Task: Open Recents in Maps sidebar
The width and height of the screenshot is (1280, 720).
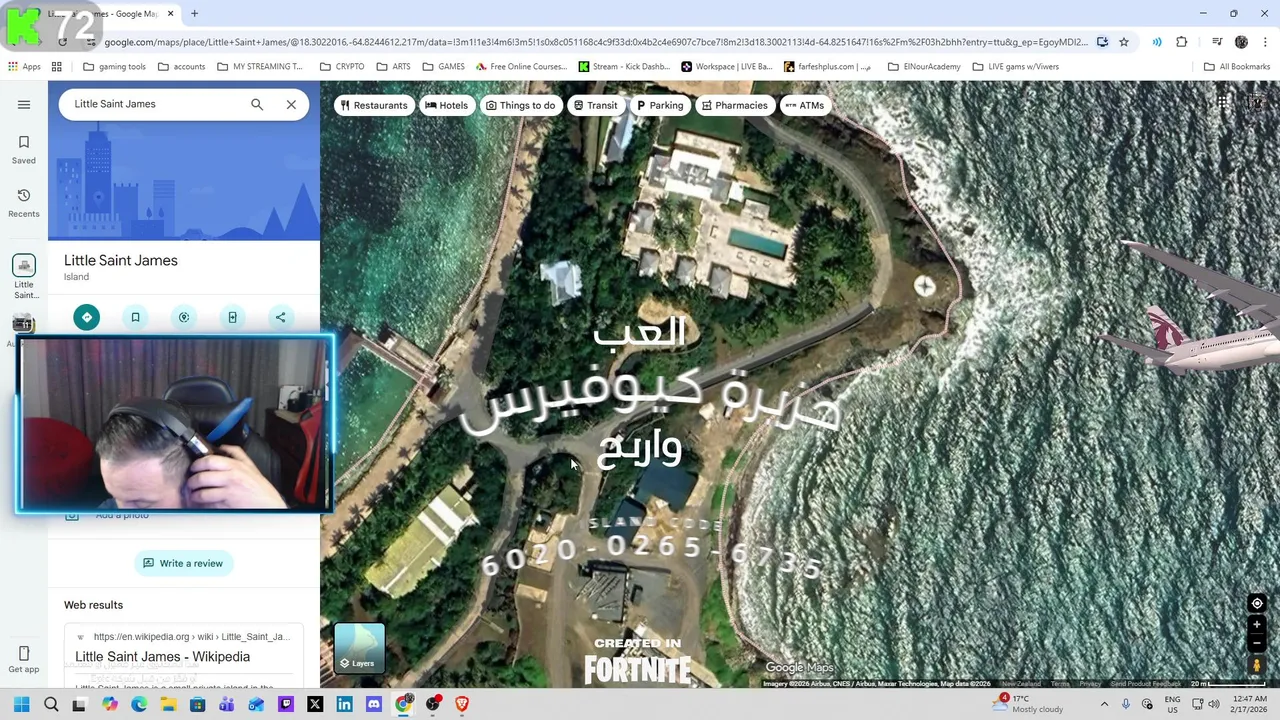Action: pyautogui.click(x=24, y=202)
